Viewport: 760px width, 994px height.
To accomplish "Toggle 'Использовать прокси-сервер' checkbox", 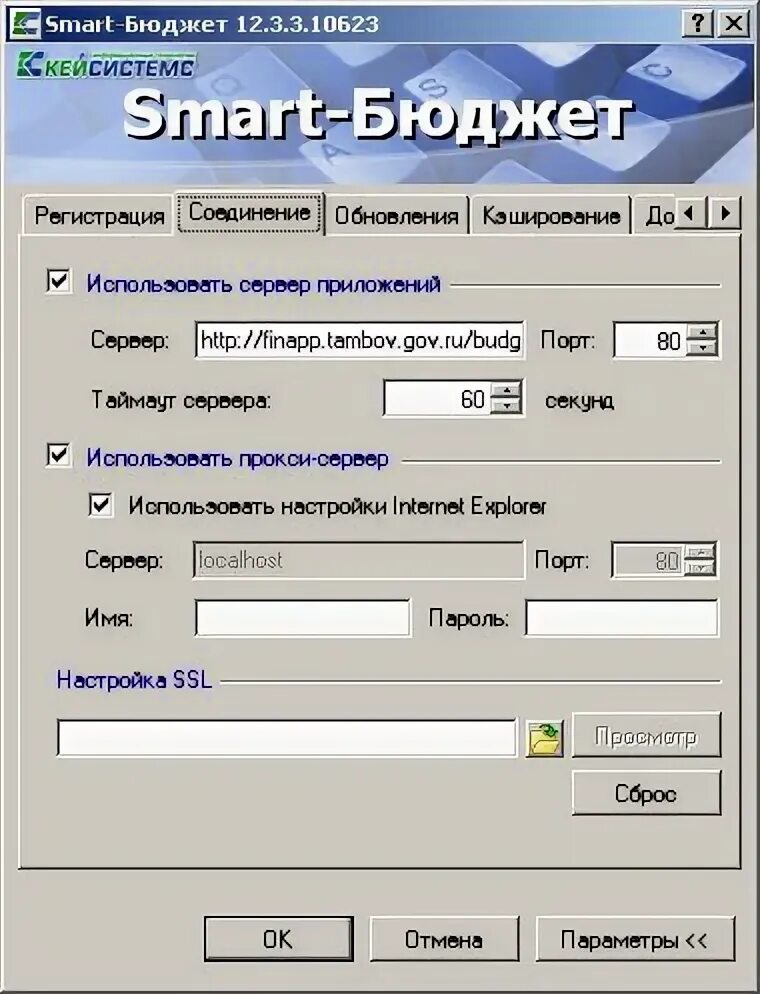I will [59, 455].
